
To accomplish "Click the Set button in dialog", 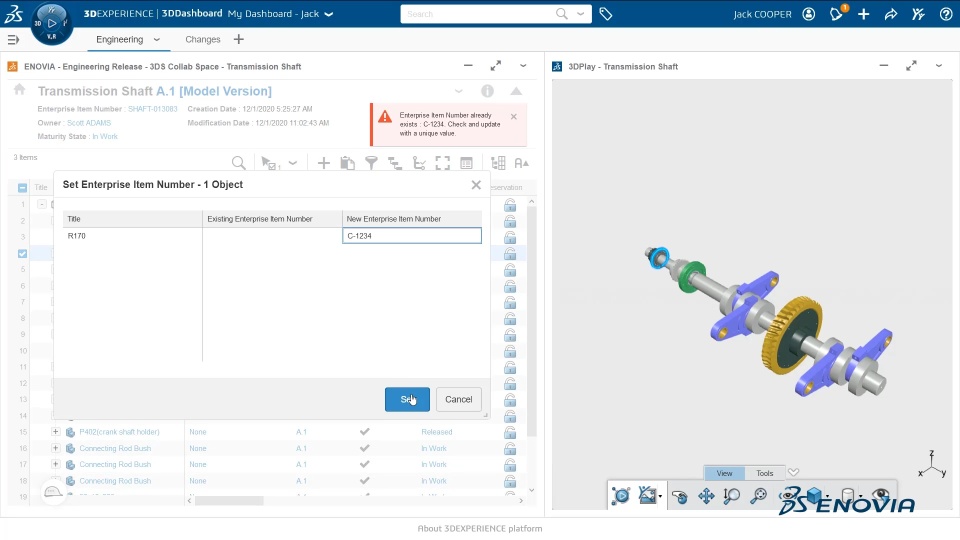I will 407,399.
